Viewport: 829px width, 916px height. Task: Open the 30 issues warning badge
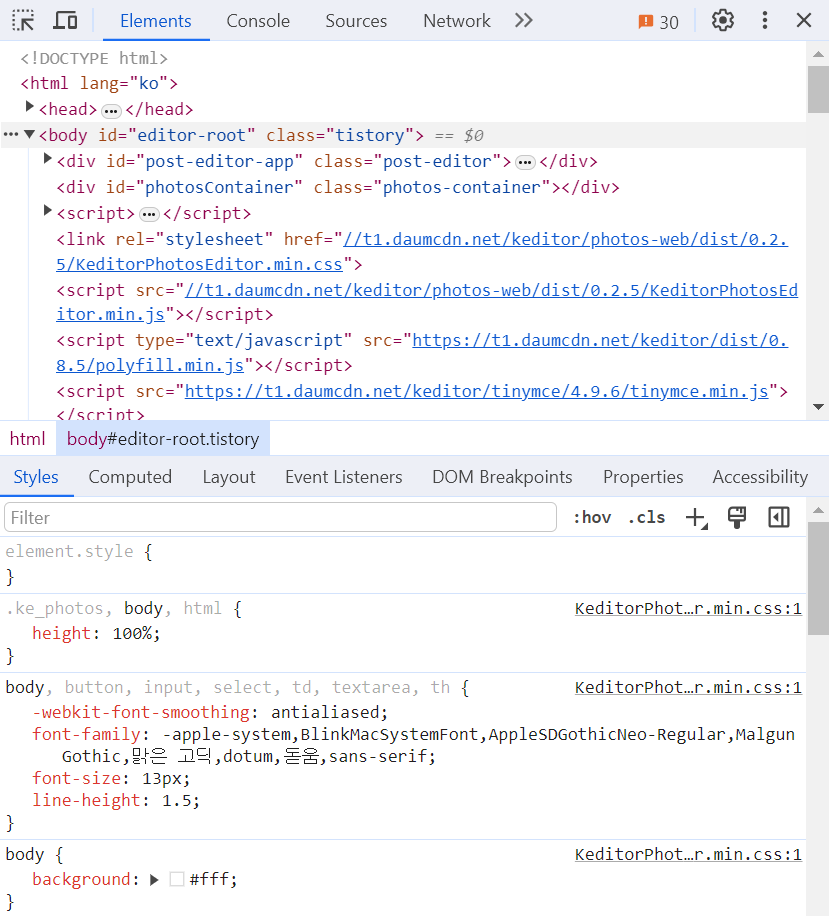(x=658, y=22)
